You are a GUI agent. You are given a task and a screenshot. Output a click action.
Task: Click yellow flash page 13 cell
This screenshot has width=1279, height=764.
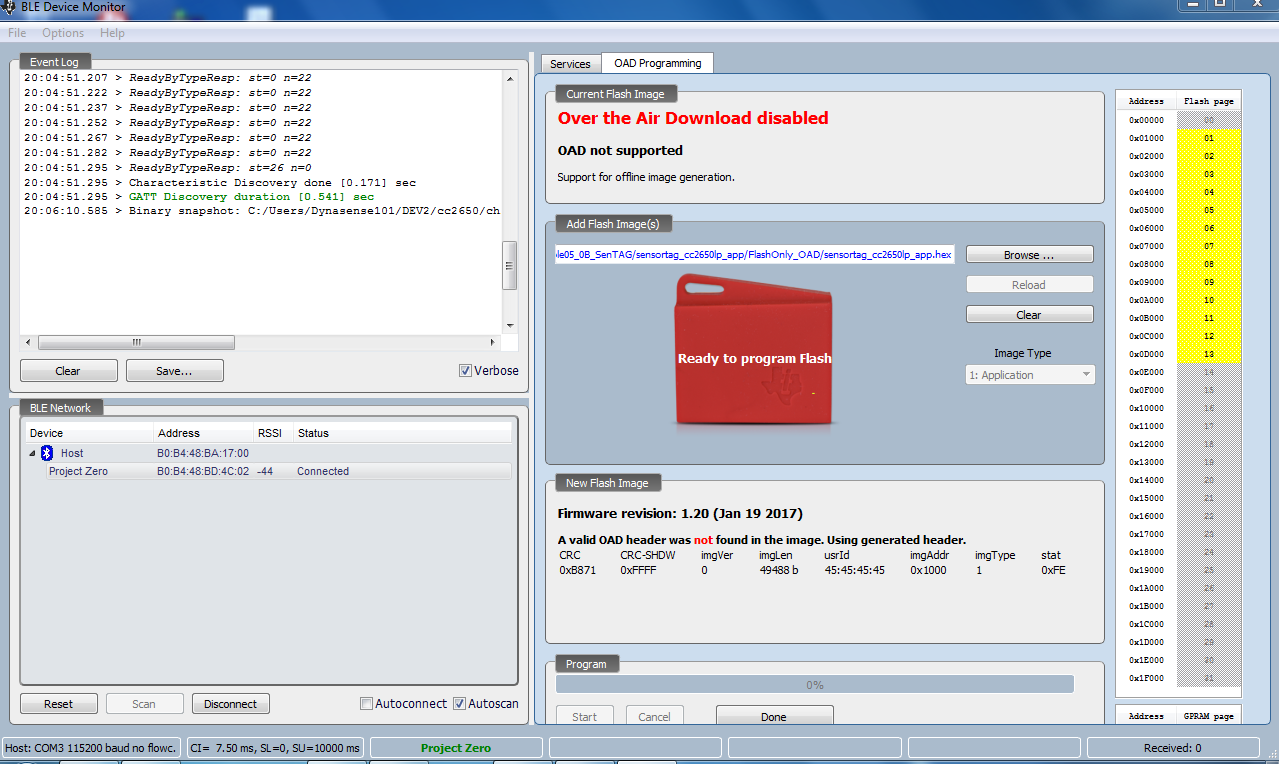tap(1209, 354)
